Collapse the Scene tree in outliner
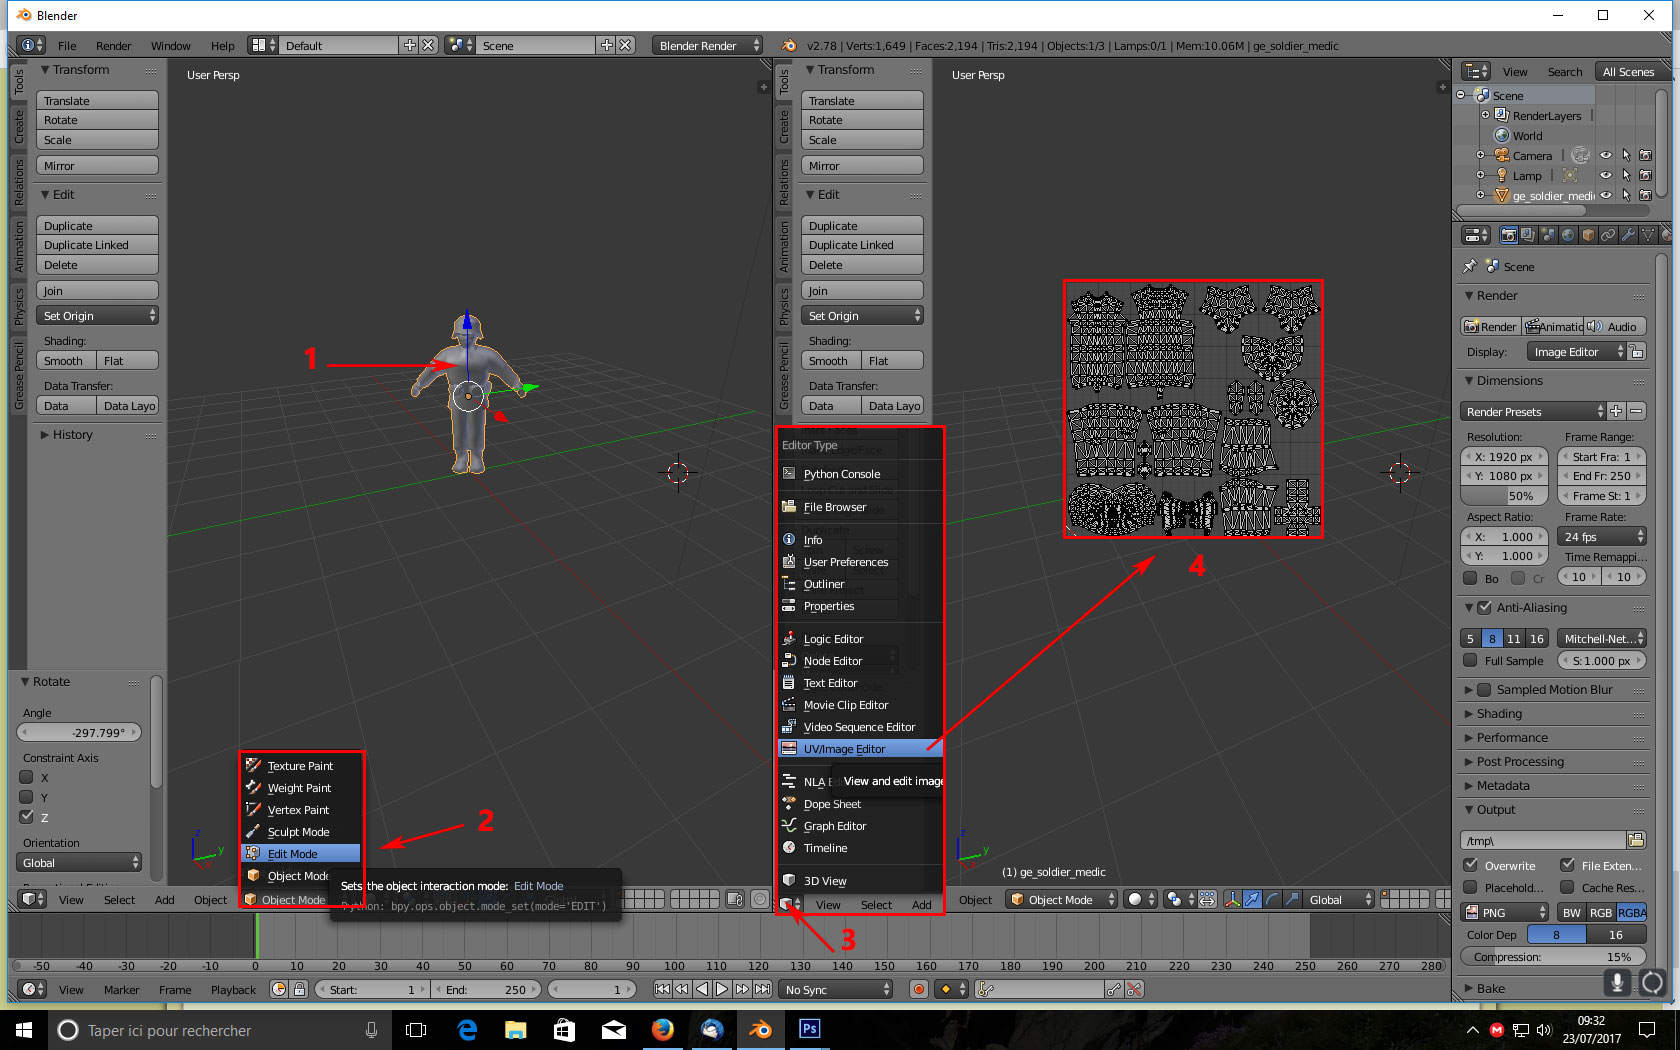Viewport: 1680px width, 1050px height. (x=1461, y=95)
